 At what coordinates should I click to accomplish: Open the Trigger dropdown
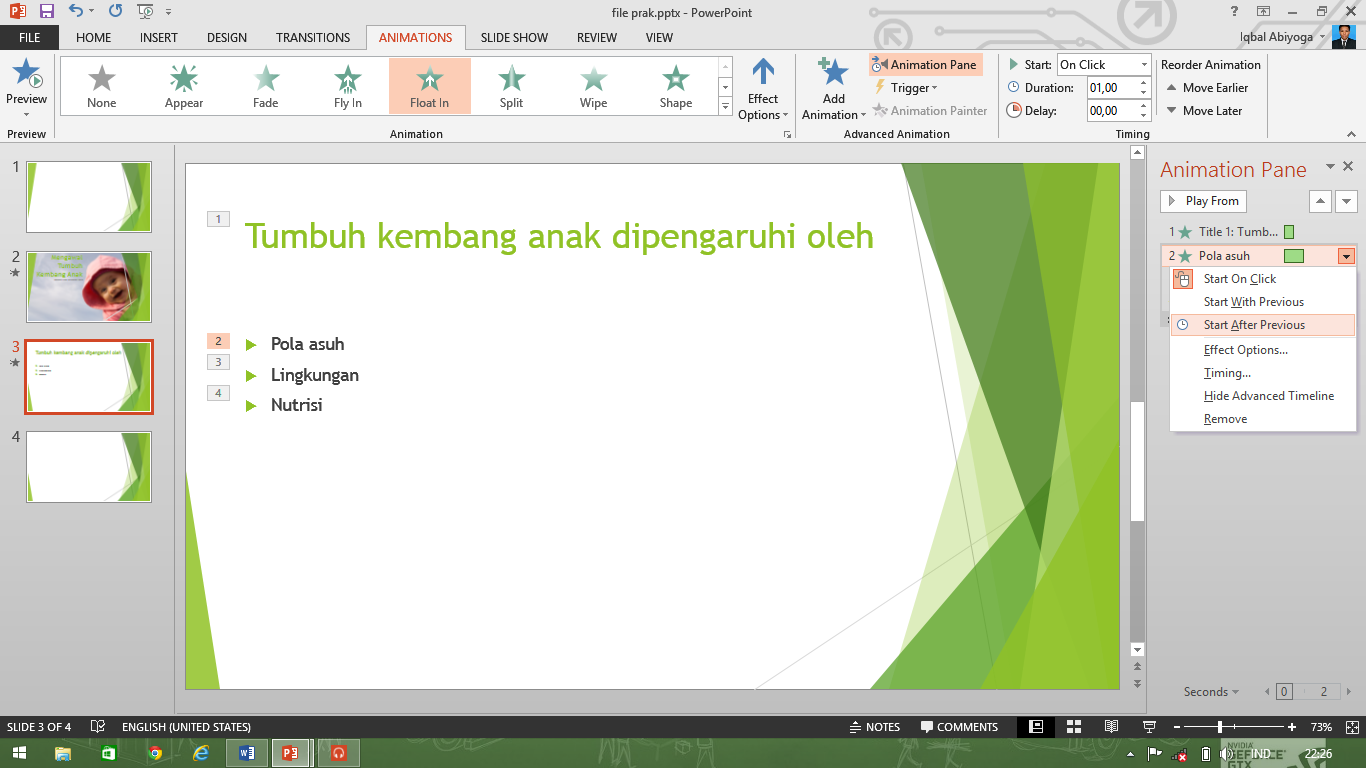(x=905, y=87)
